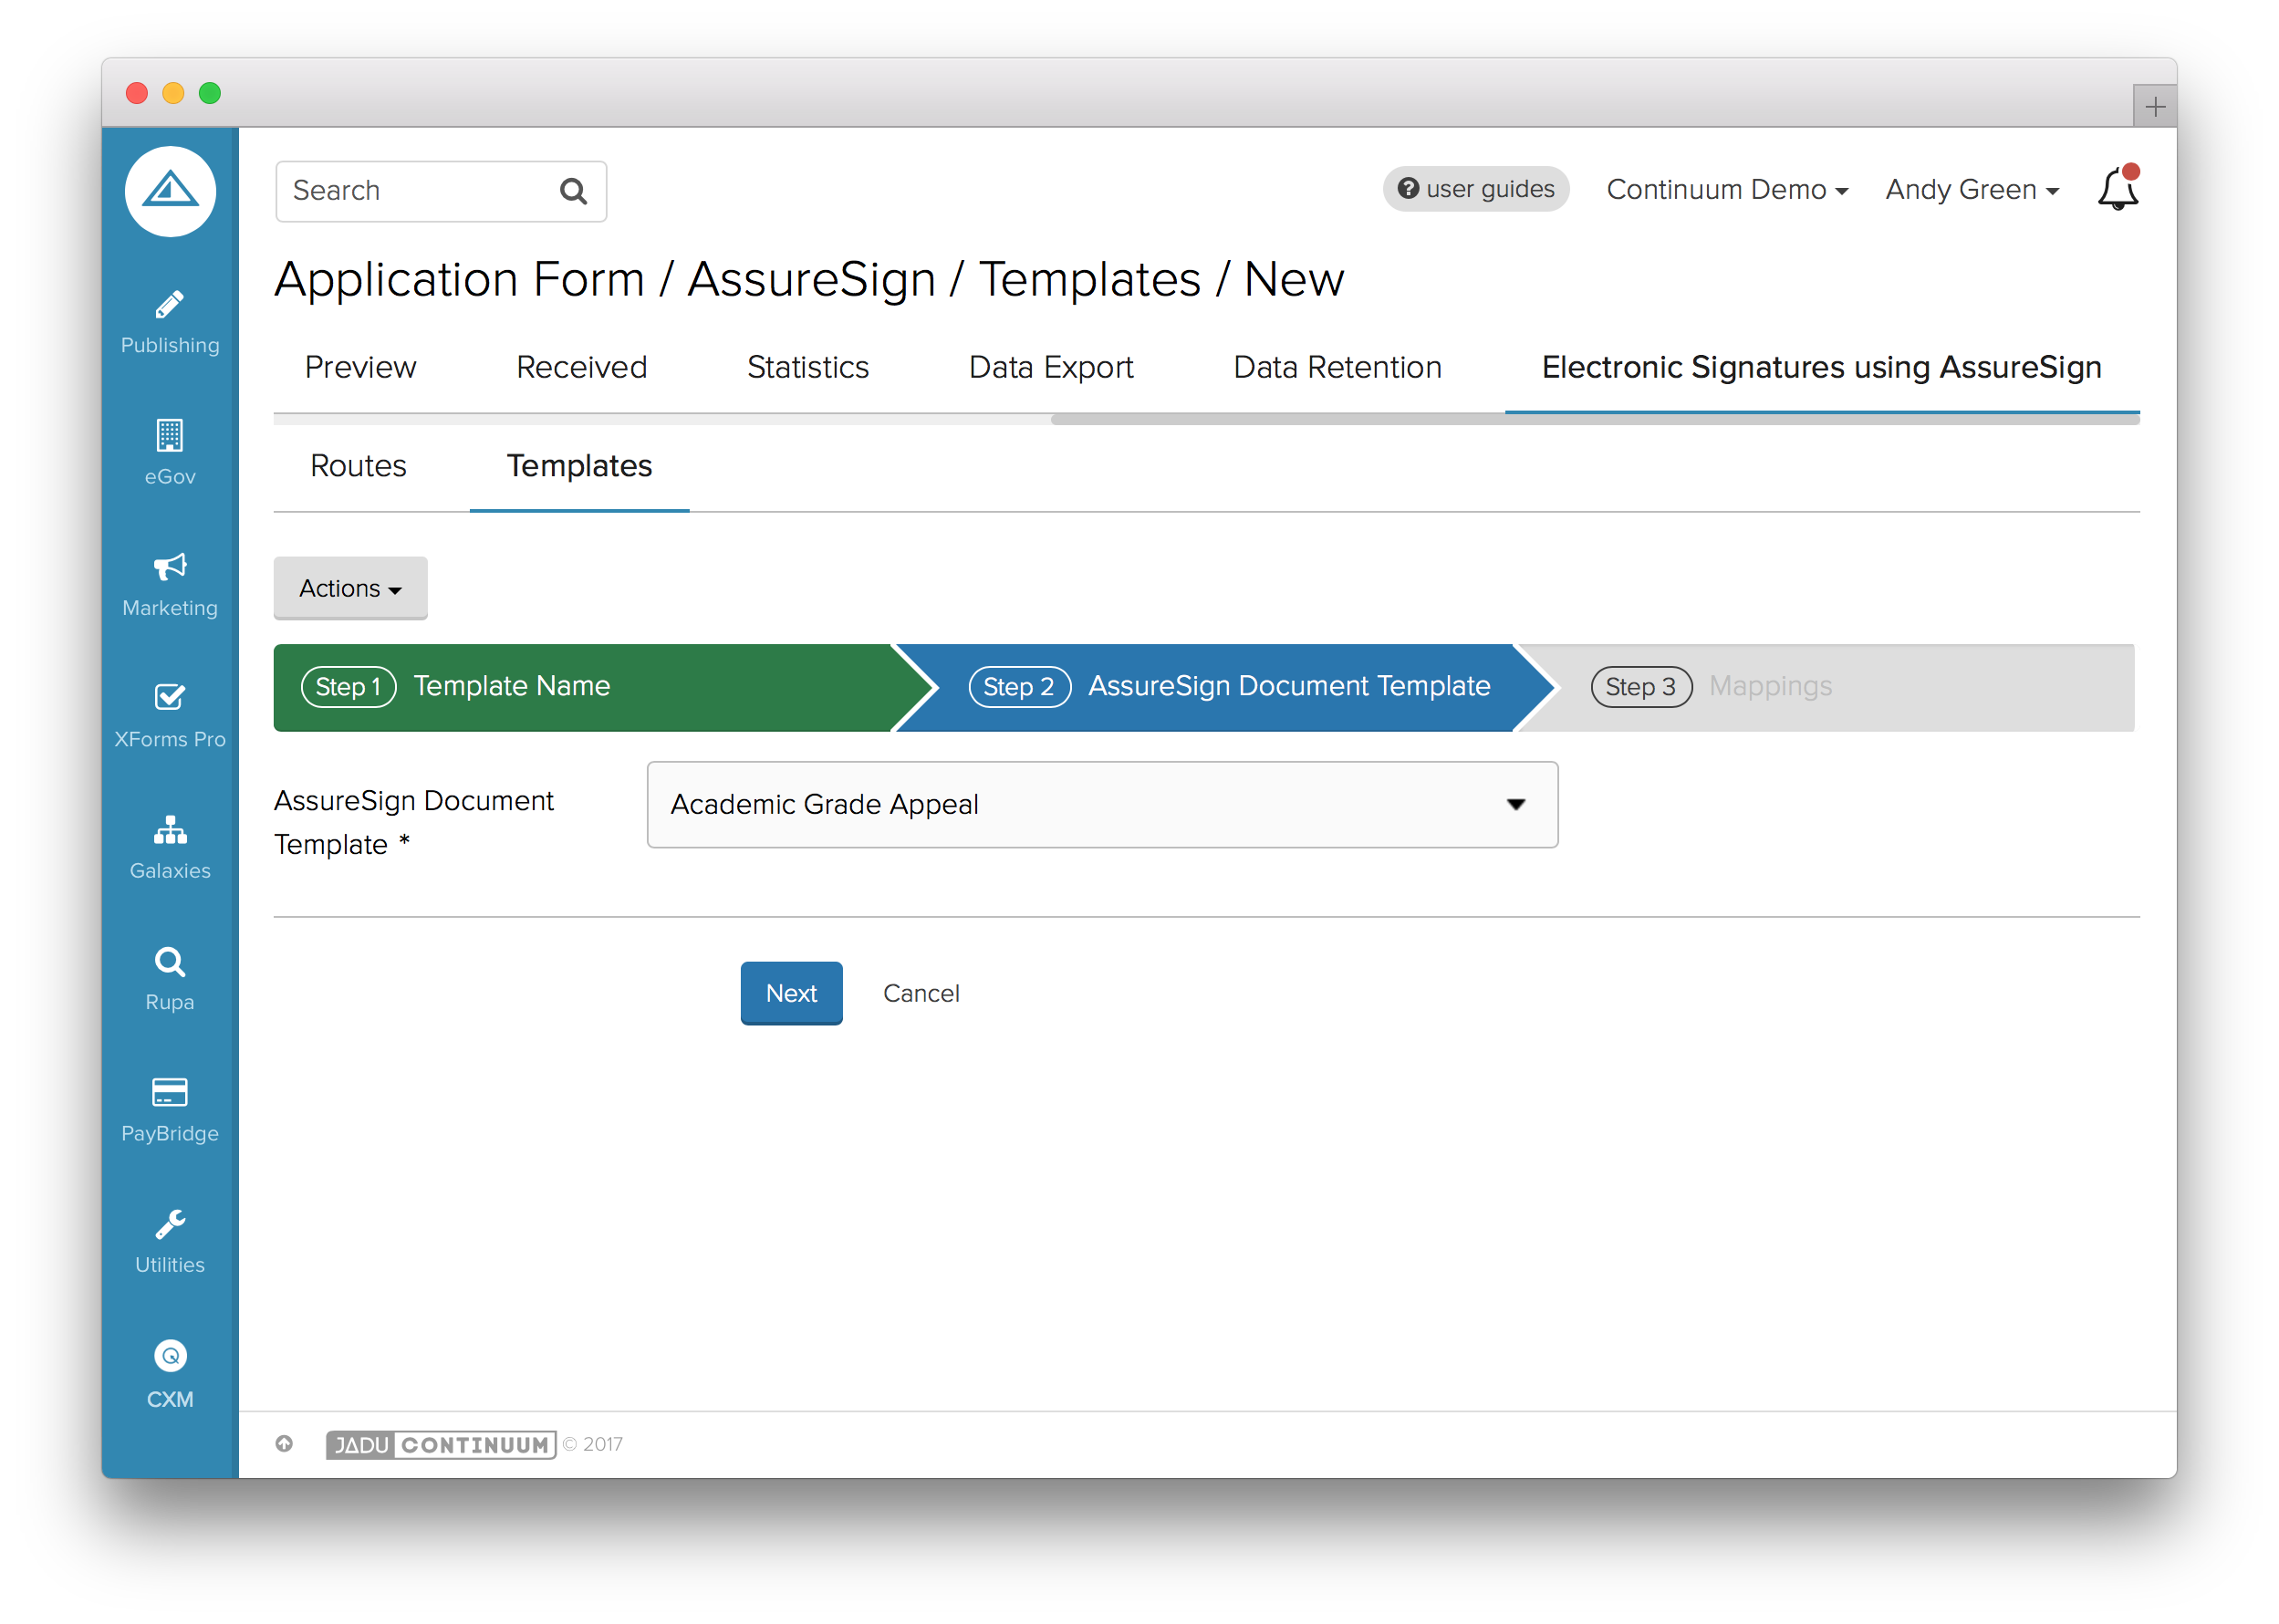Click the horizontal tab scrollbar
The width and height of the screenshot is (2279, 1624).
click(x=1594, y=421)
